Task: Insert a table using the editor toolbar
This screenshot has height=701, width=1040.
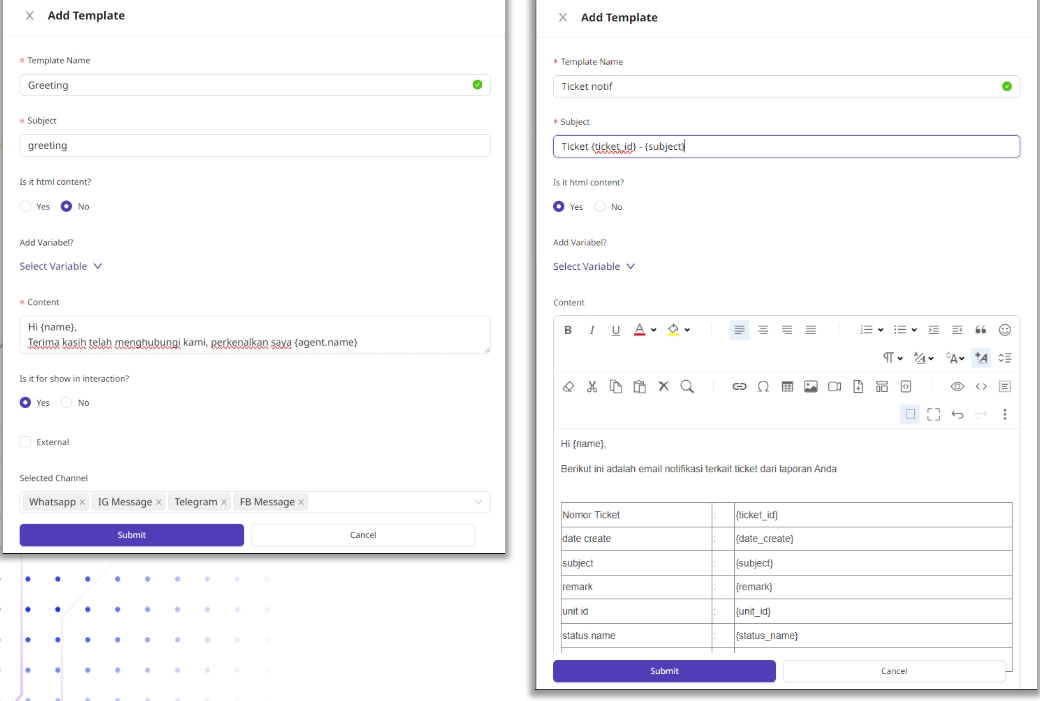Action: pyautogui.click(x=787, y=387)
